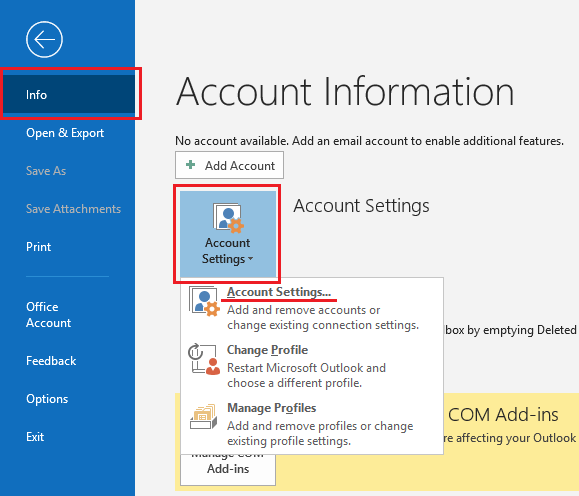Choose the Account Settings... menu entry text
Image resolution: width=579 pixels, height=496 pixels.
point(279,292)
